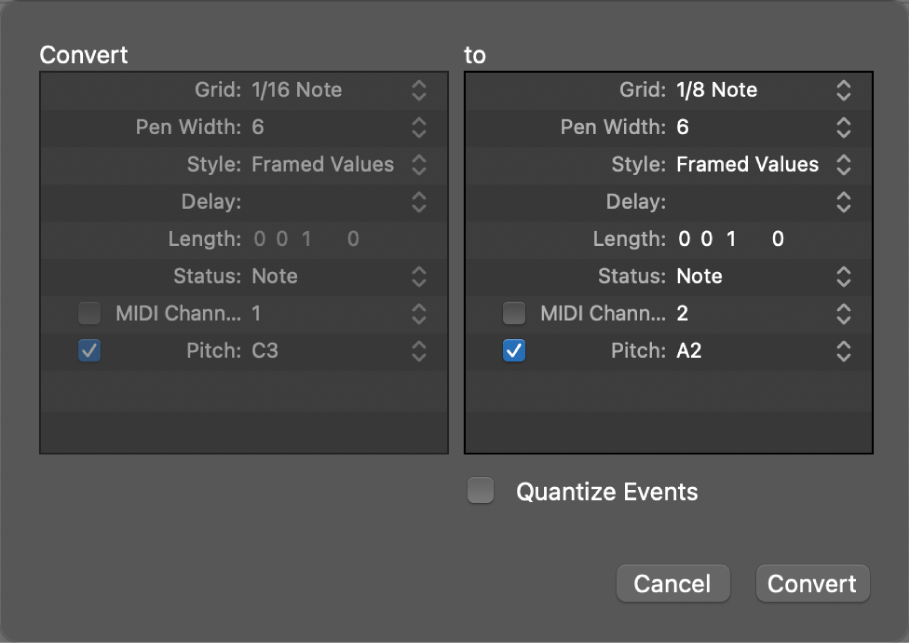This screenshot has height=644, width=910.
Task: Enable the Quantize Events checkbox
Action: (481, 490)
